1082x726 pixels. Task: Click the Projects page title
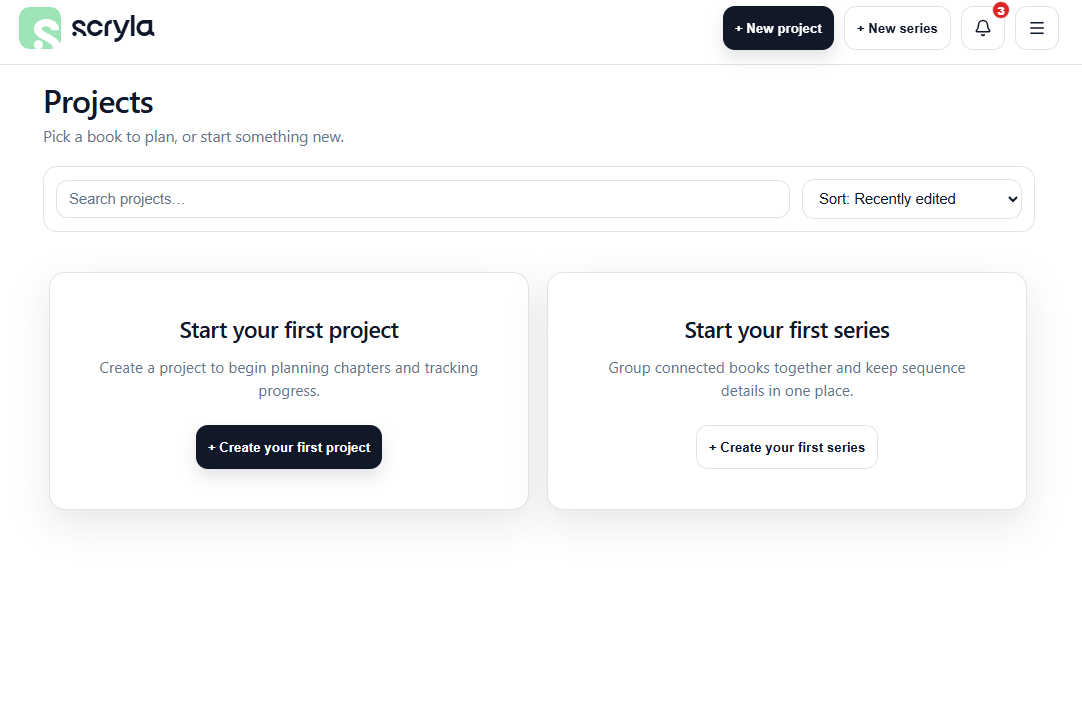point(98,102)
